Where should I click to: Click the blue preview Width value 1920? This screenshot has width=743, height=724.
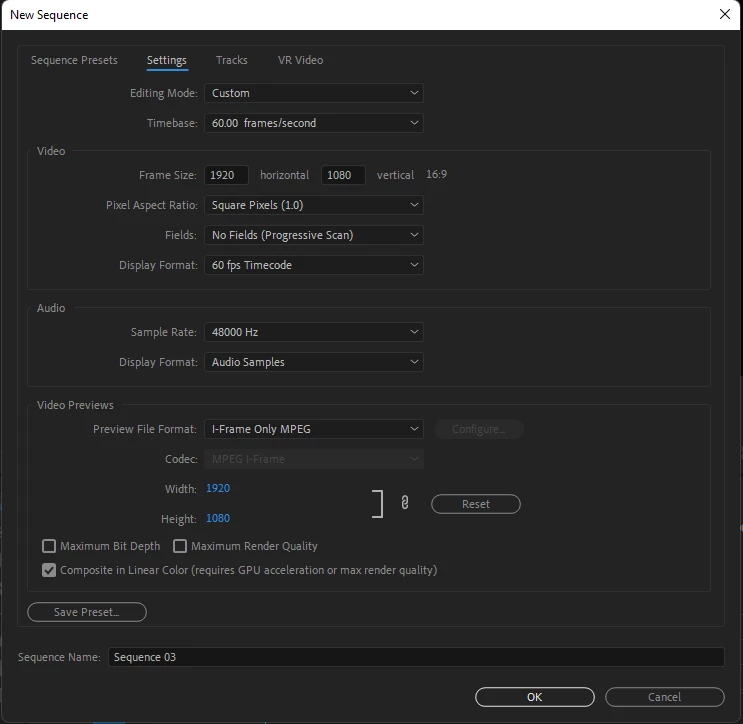[x=218, y=489]
